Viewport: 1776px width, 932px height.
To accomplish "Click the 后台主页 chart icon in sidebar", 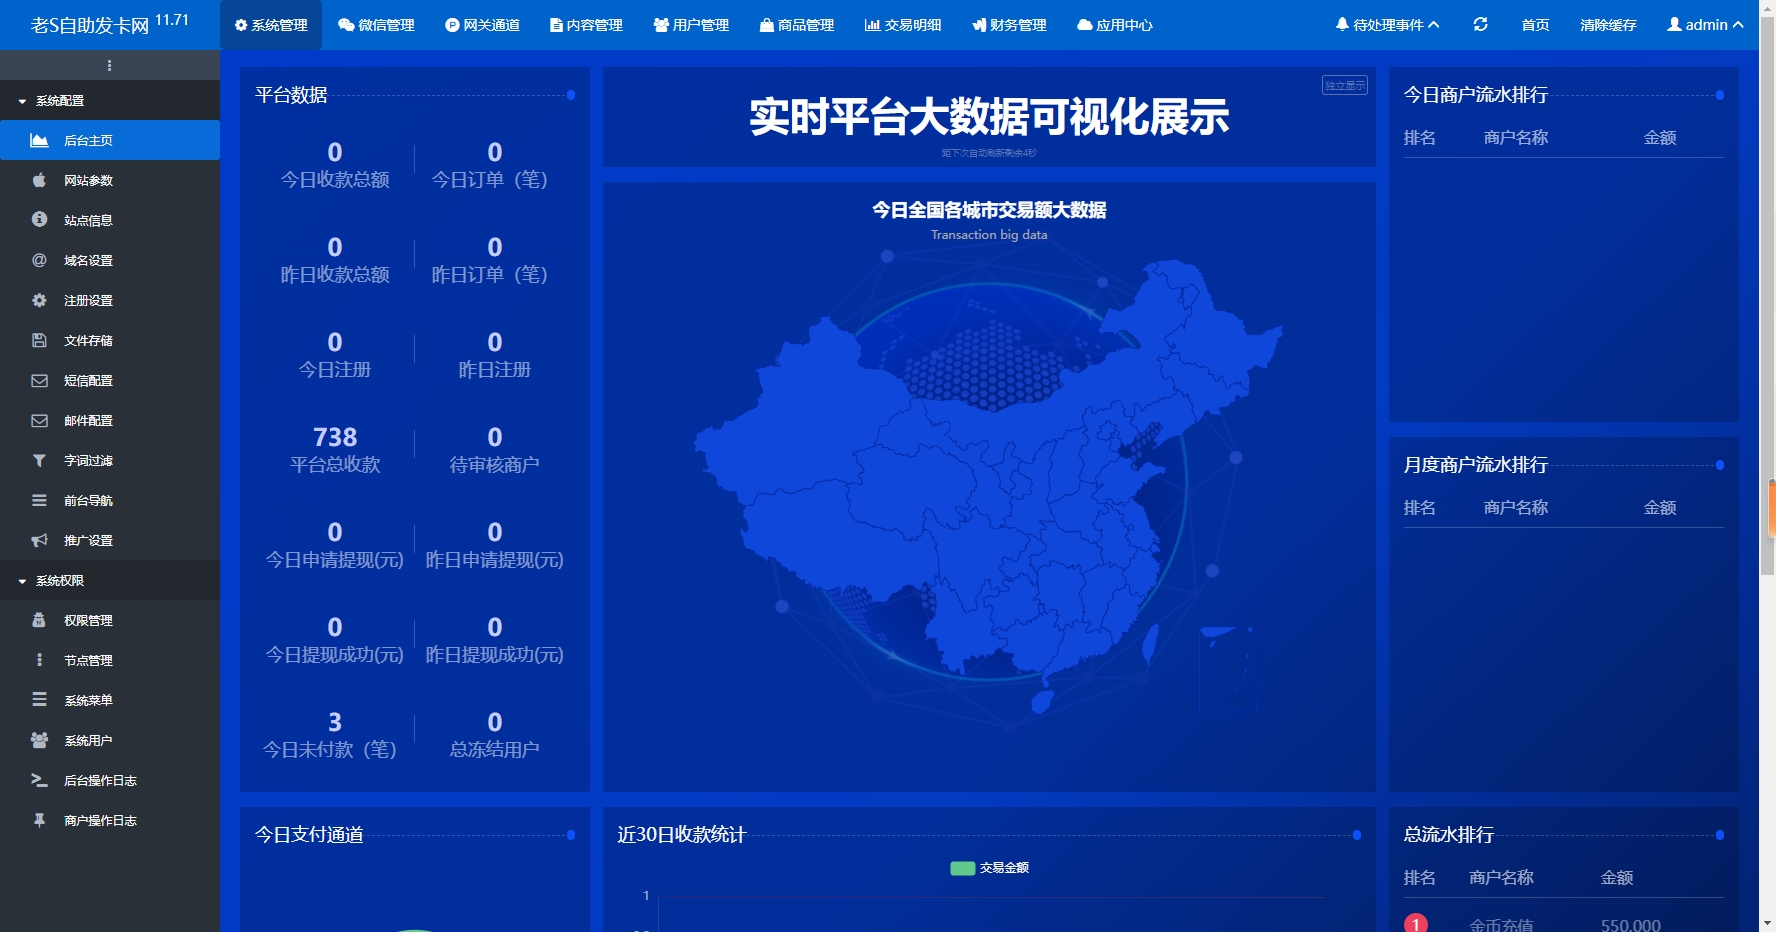I will point(39,140).
